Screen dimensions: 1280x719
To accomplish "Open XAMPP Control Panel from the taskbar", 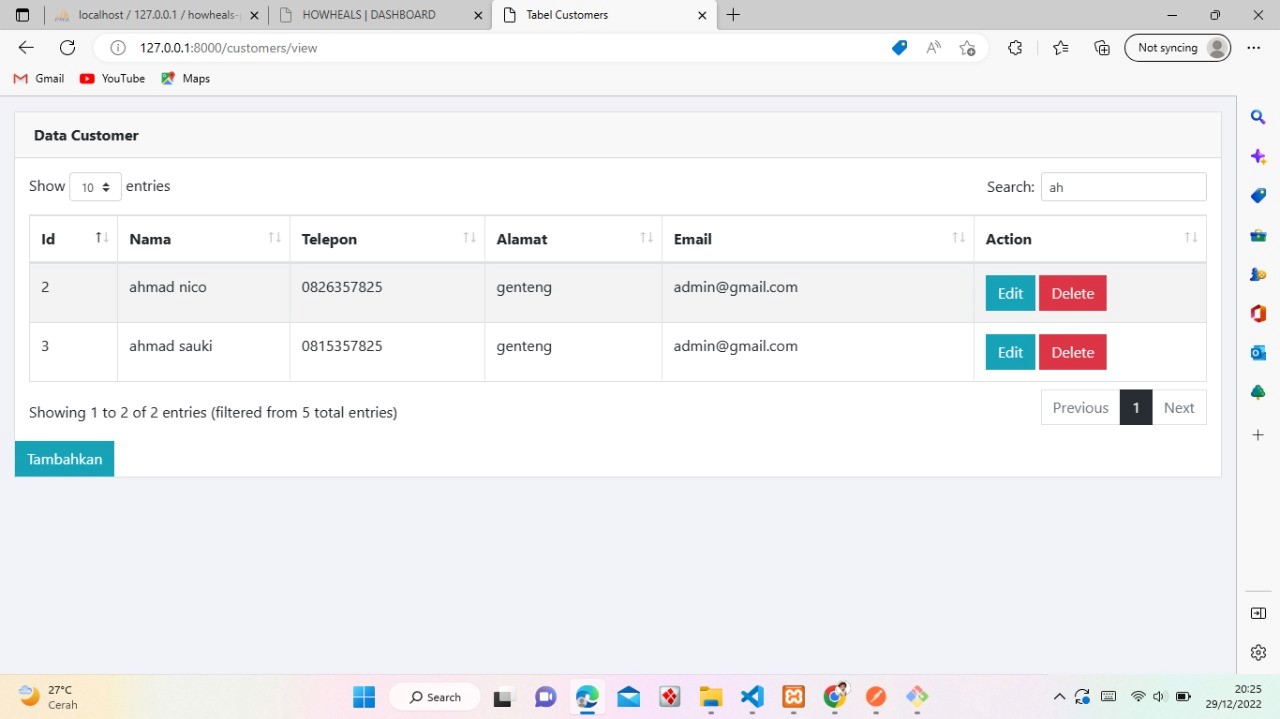I will 793,696.
